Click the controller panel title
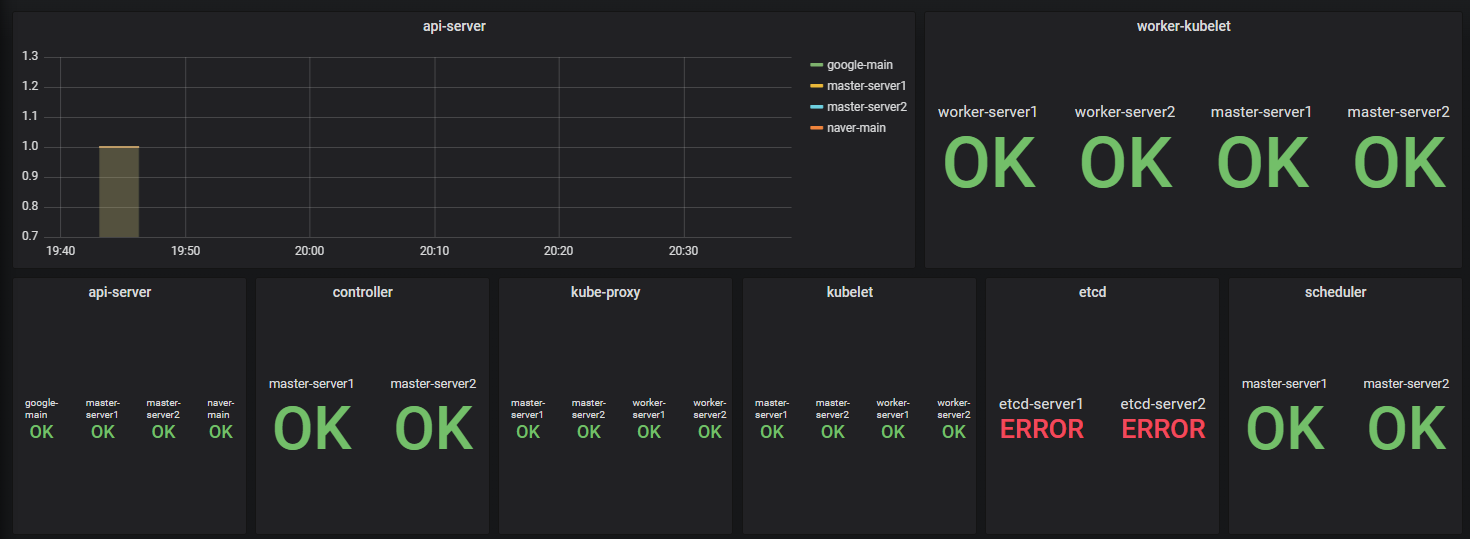 (362, 292)
